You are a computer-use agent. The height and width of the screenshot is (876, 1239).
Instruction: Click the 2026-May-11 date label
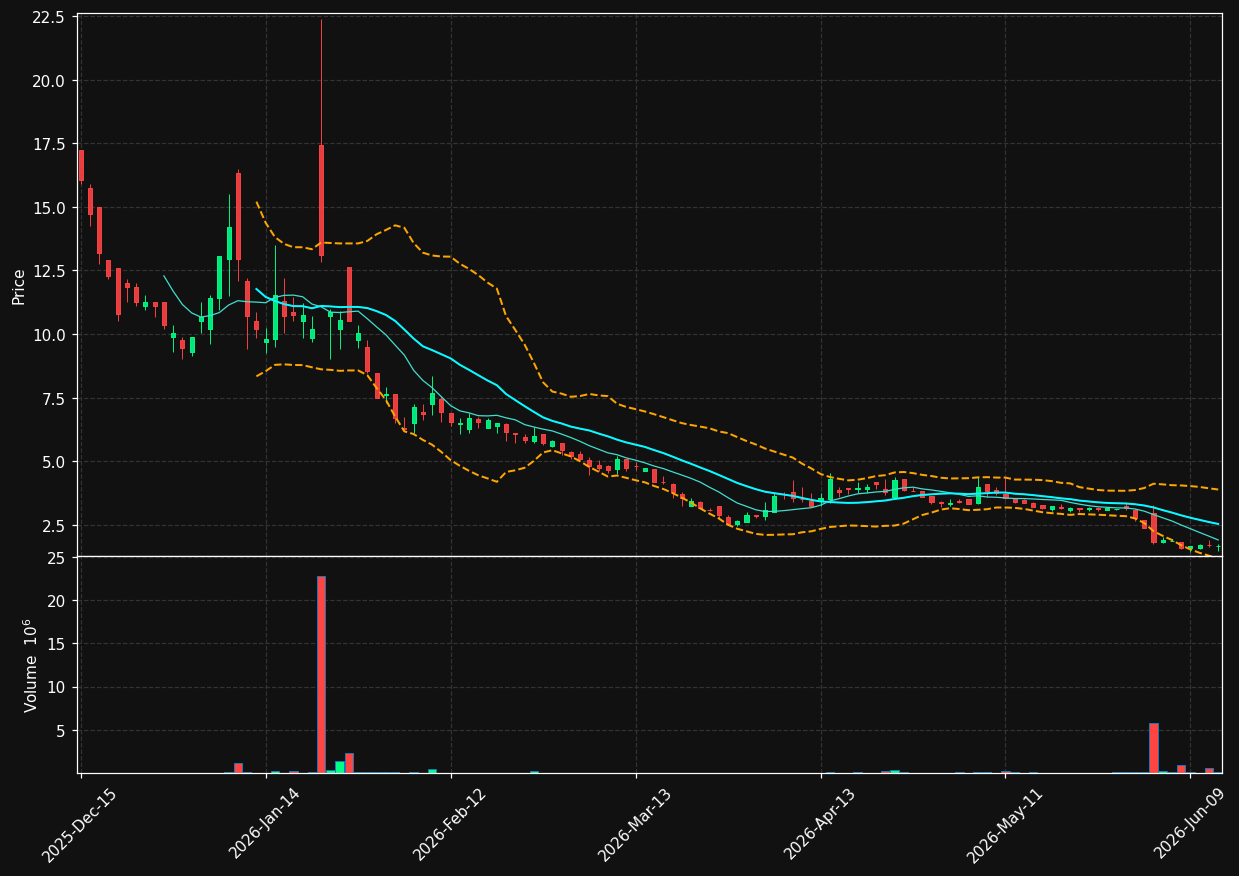pos(1004,825)
